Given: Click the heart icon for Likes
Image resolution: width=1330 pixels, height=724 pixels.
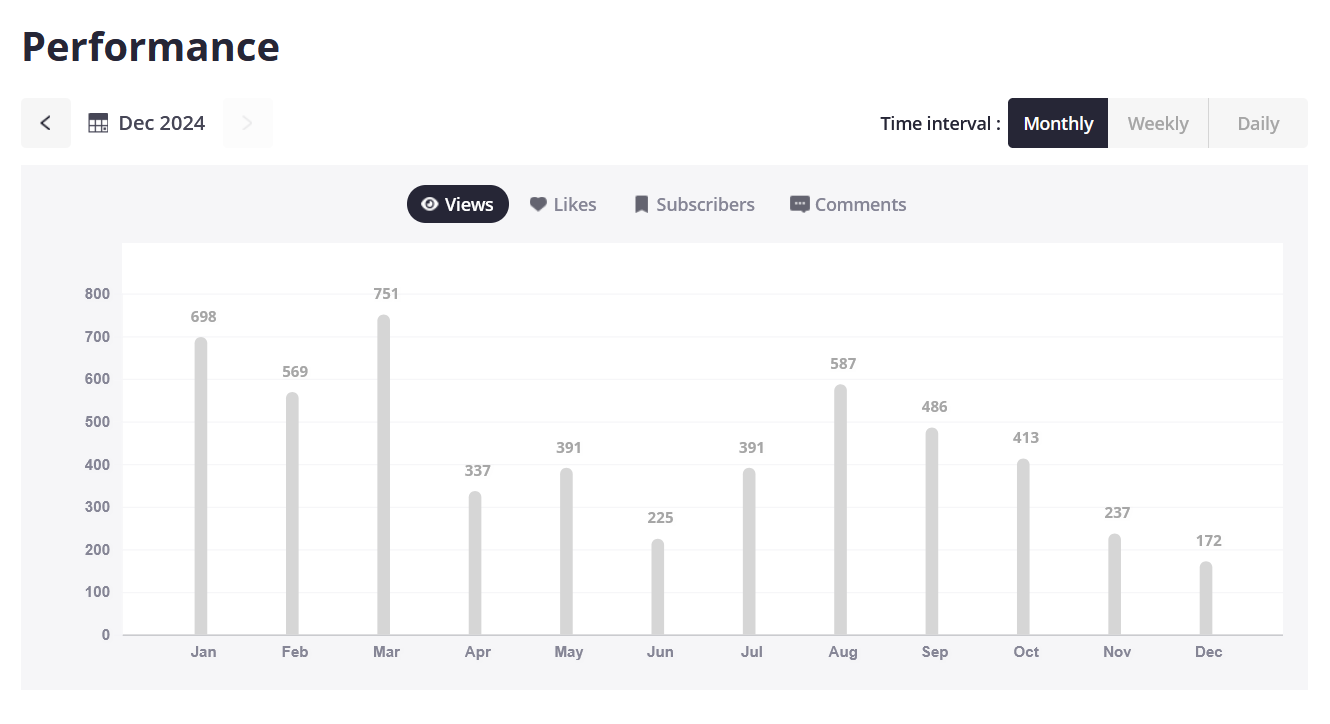Looking at the screenshot, I should tap(538, 204).
